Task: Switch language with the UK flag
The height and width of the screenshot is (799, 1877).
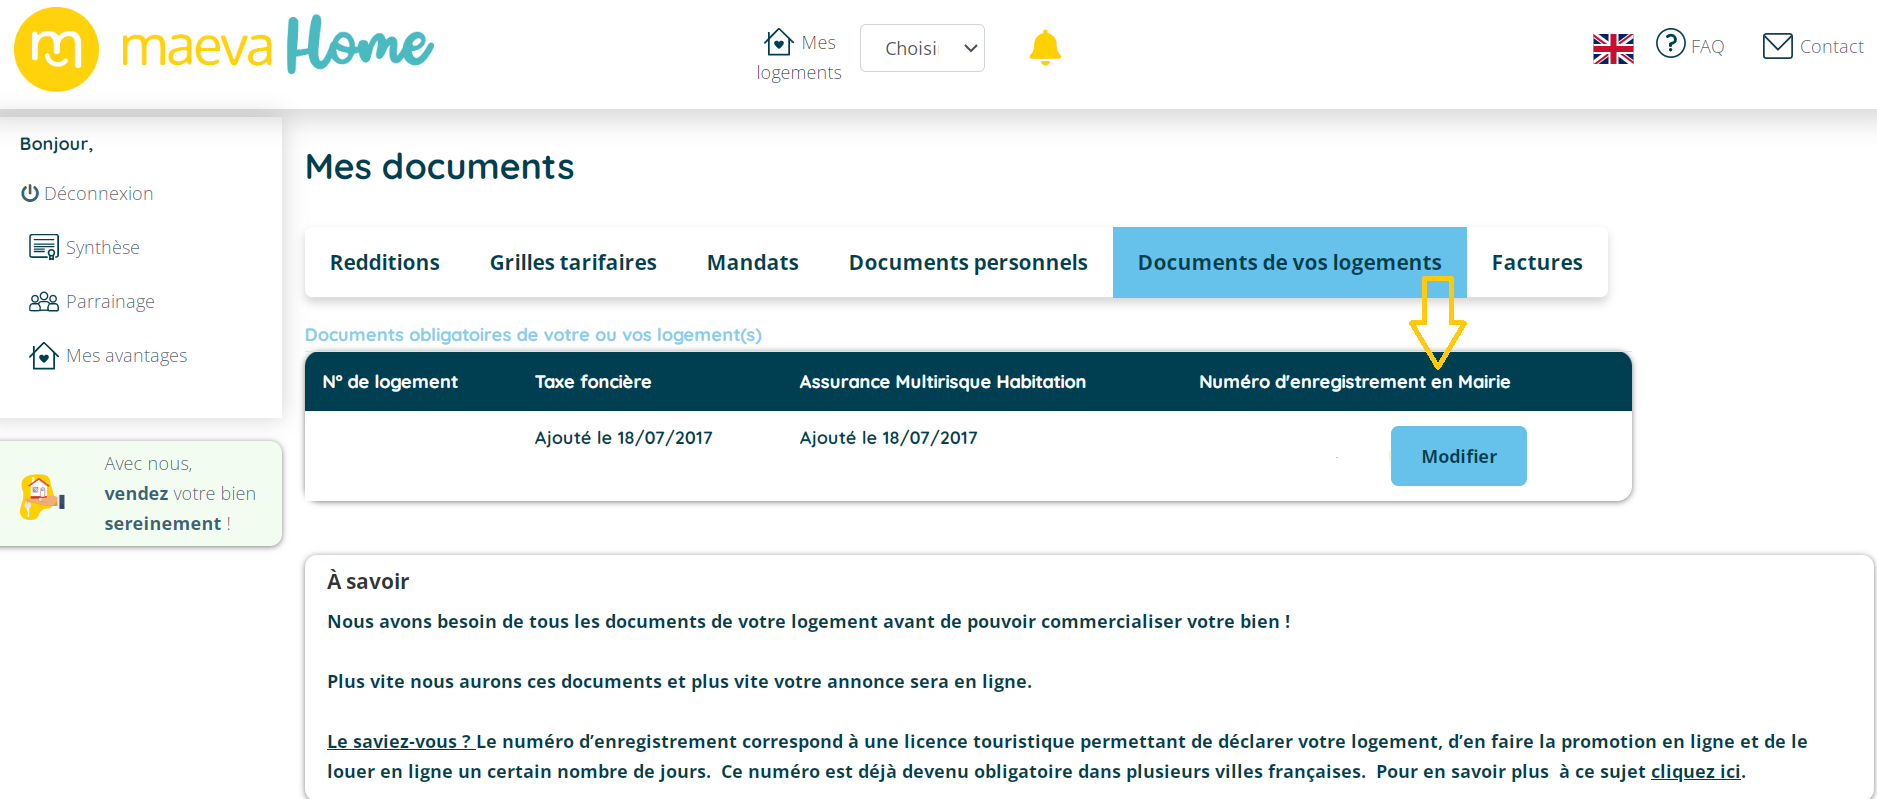Action: 1613,48
